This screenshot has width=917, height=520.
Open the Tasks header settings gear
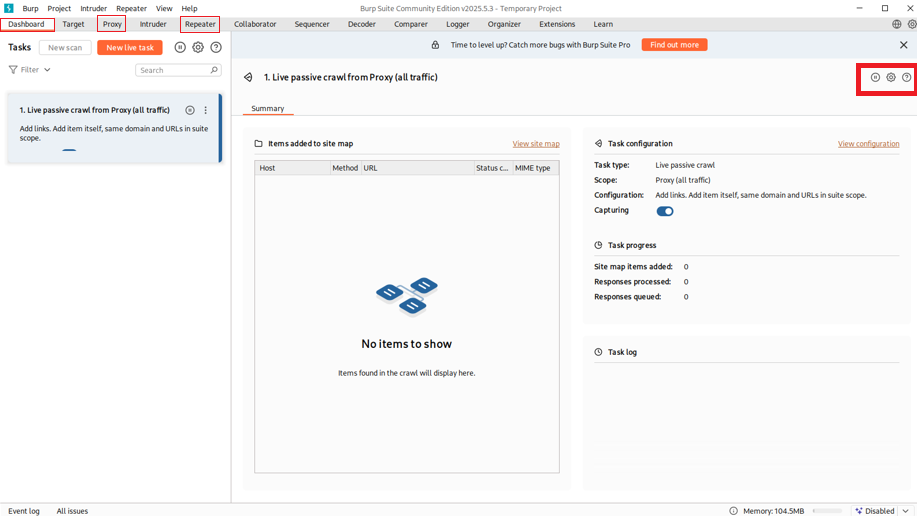click(198, 47)
